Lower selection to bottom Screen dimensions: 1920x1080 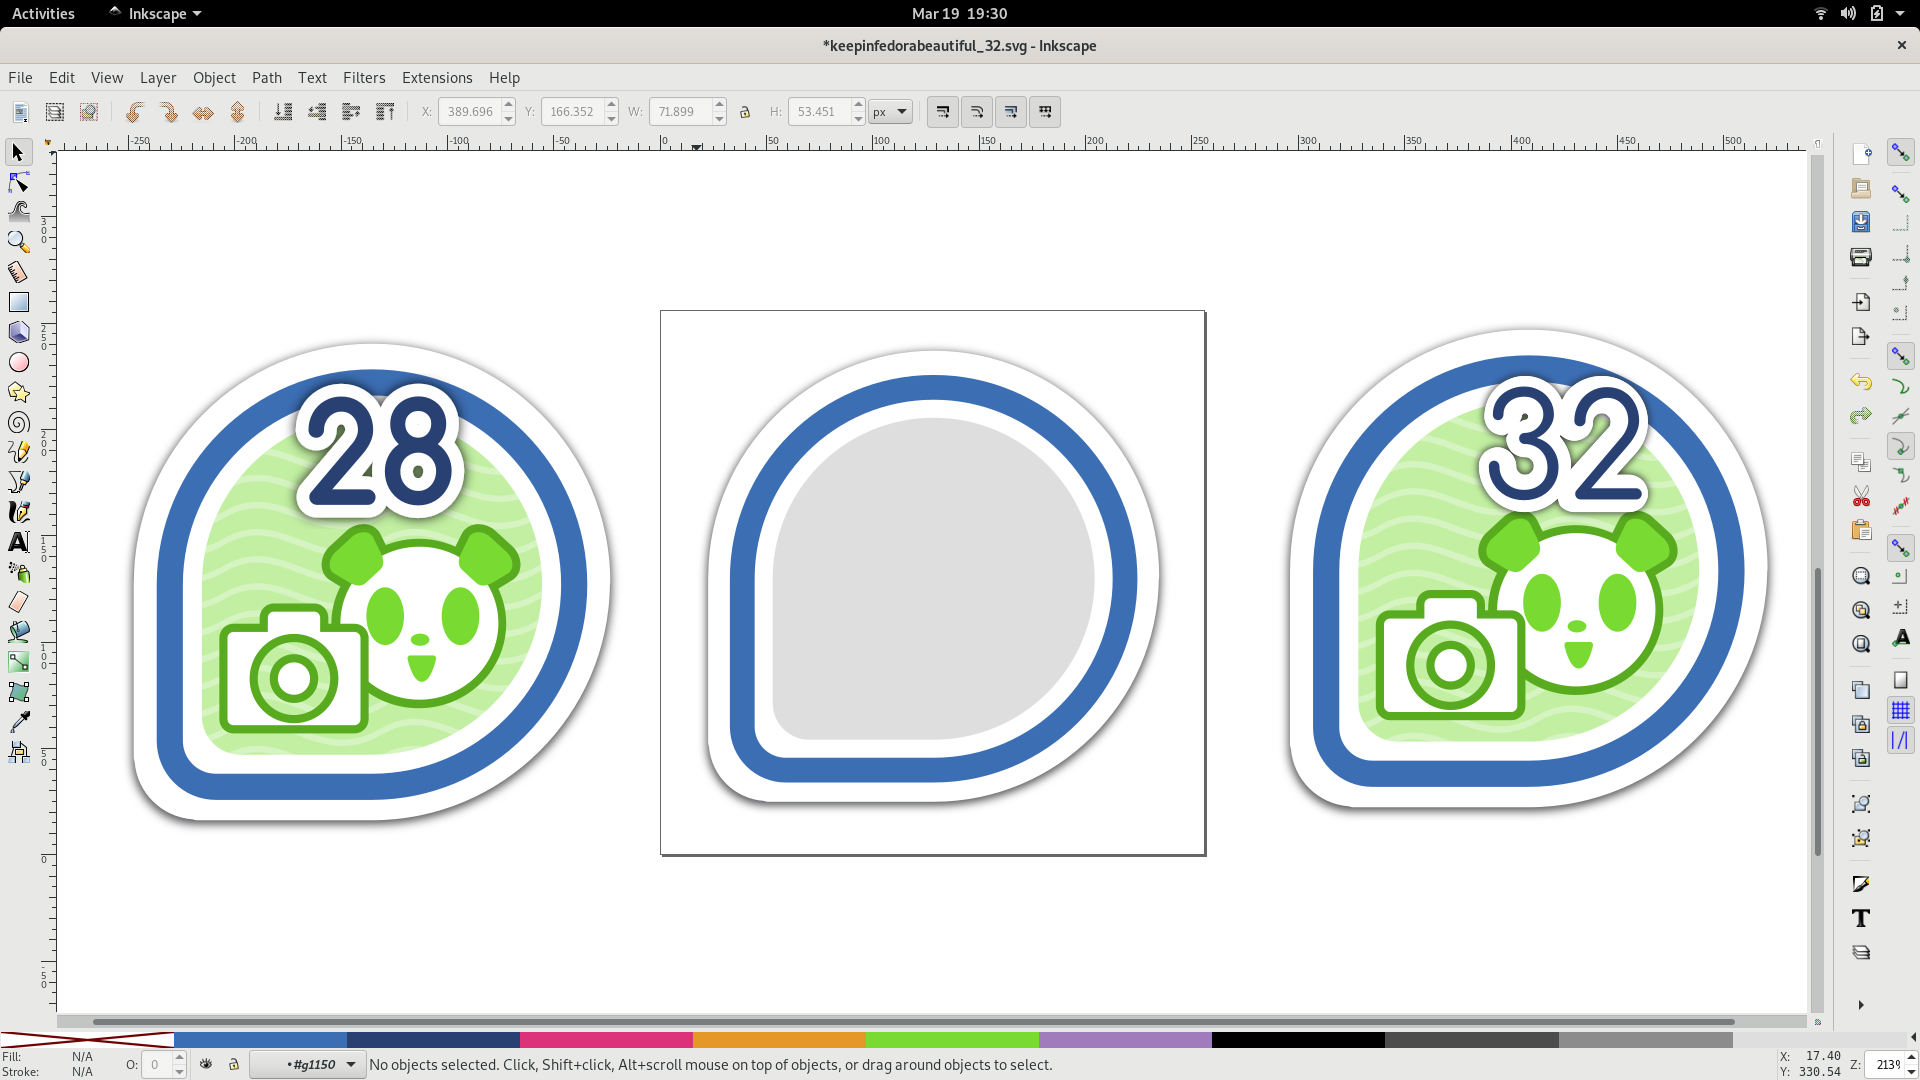point(283,112)
